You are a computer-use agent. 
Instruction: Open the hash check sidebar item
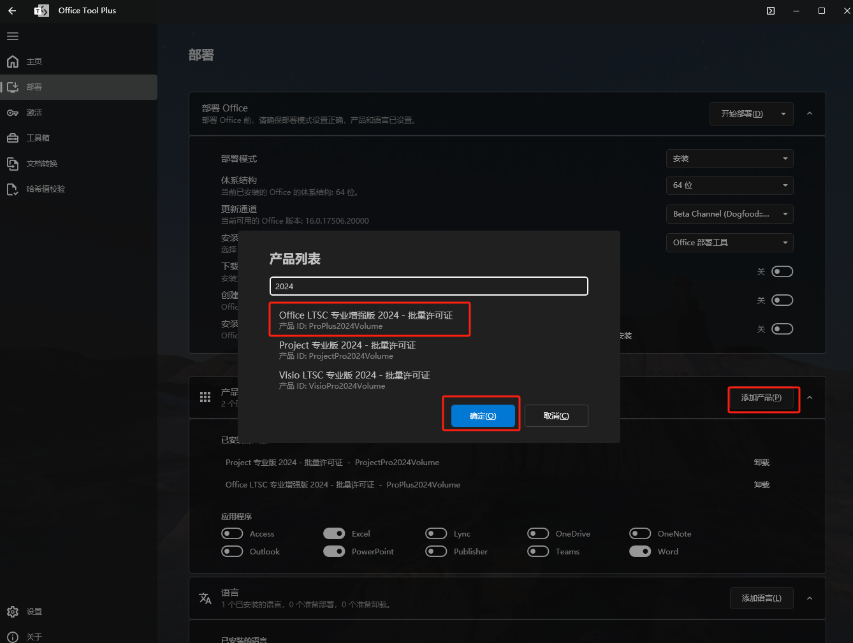coord(79,189)
